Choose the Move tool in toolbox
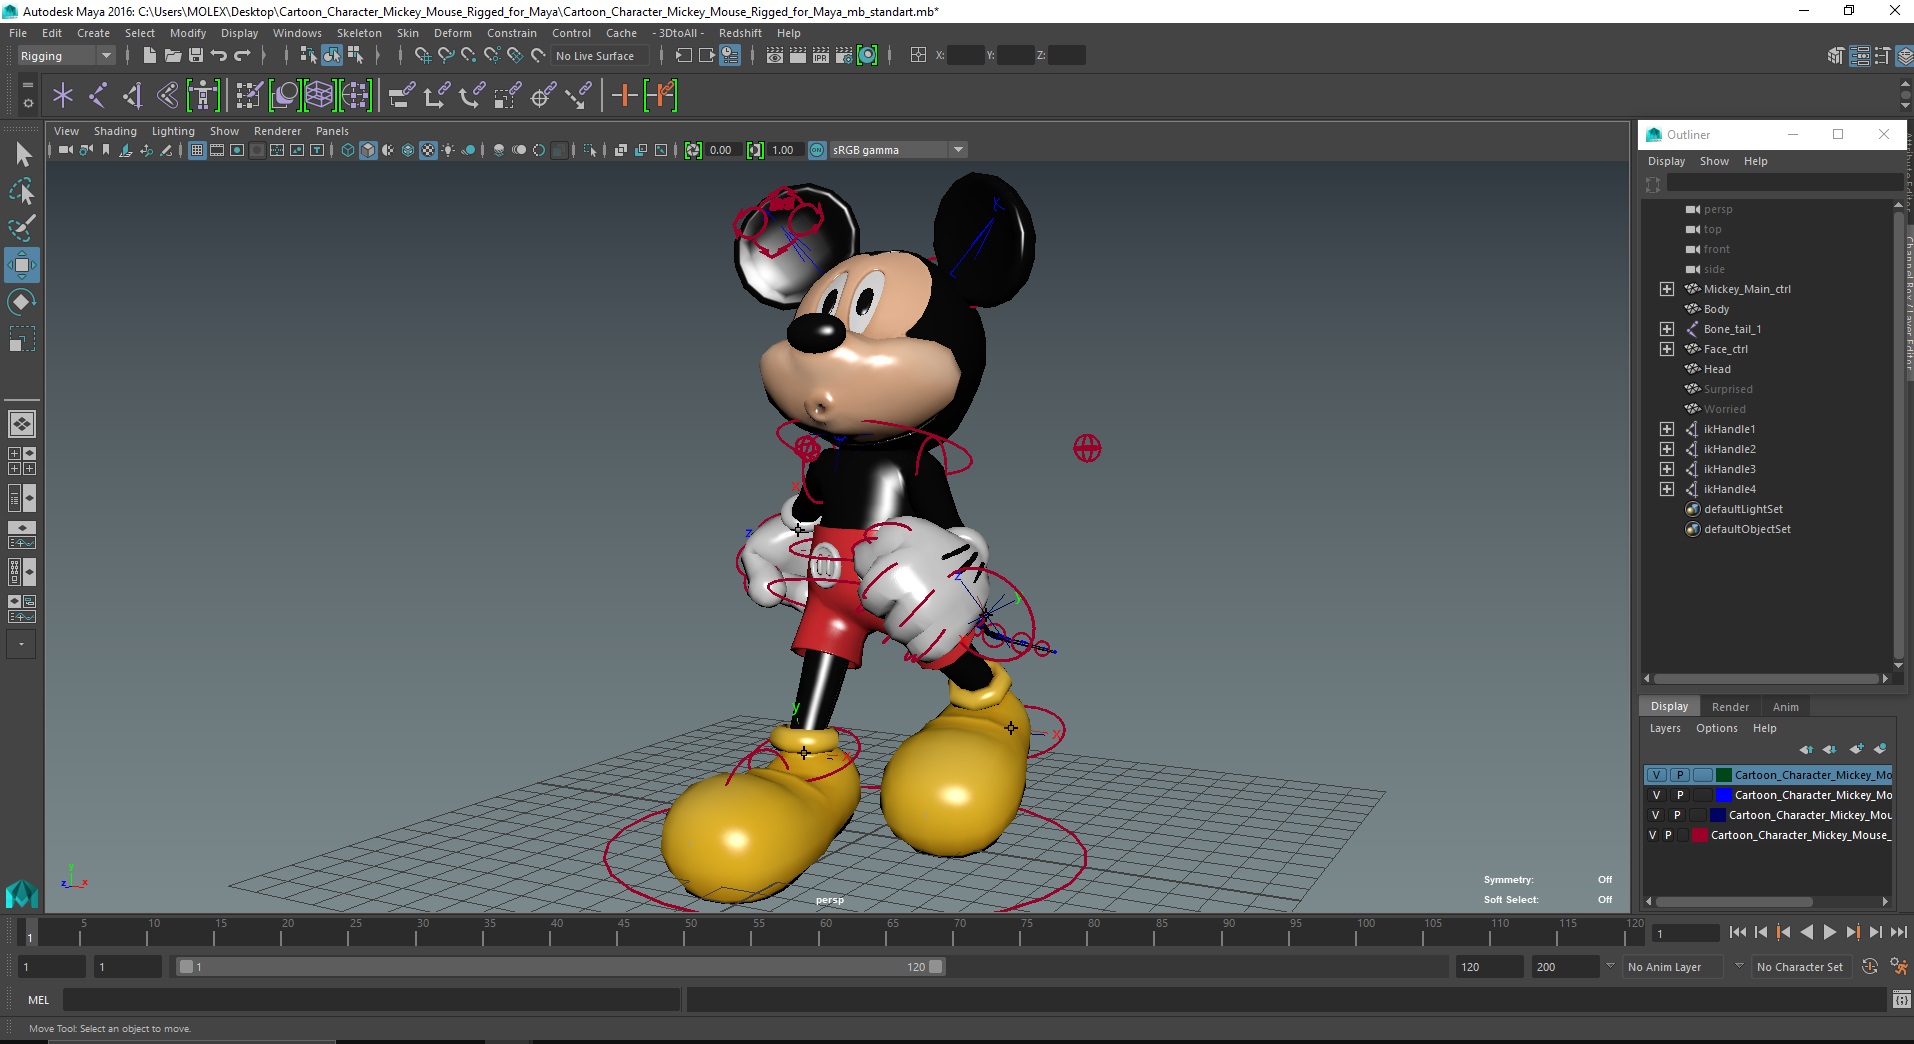Screen dimensions: 1914x1044 click(x=22, y=265)
